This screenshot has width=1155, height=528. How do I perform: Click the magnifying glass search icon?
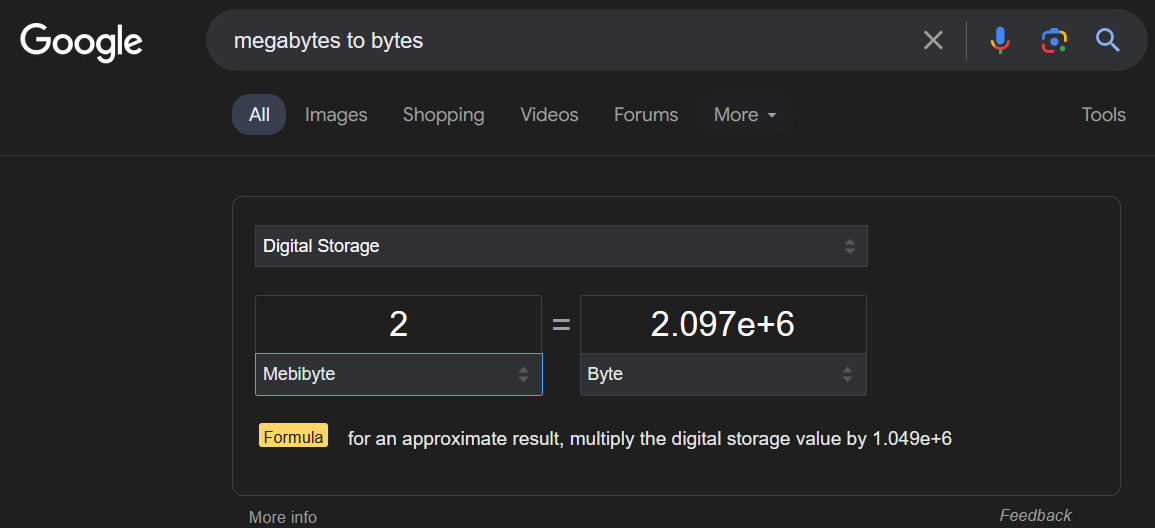(1107, 40)
